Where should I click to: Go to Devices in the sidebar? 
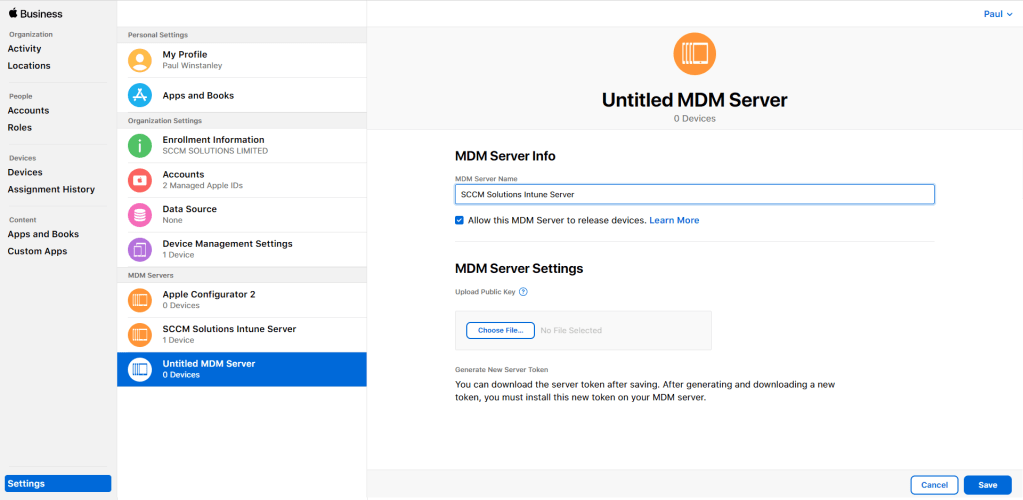click(25, 172)
